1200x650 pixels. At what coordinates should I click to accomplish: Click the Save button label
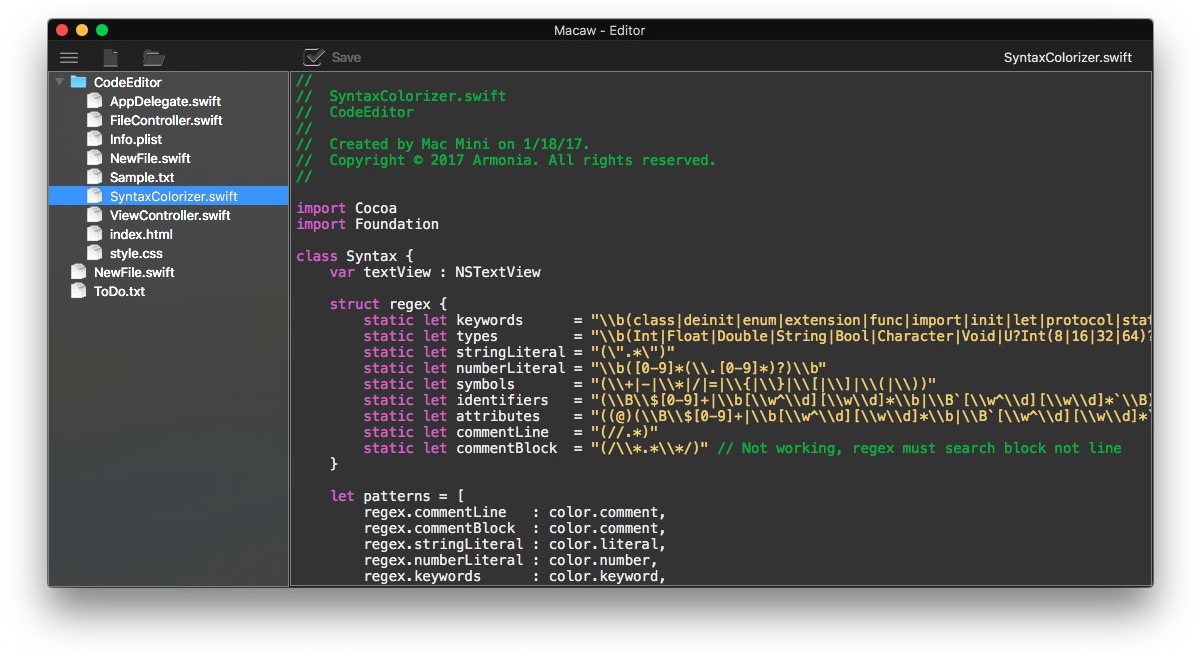pyautogui.click(x=344, y=57)
